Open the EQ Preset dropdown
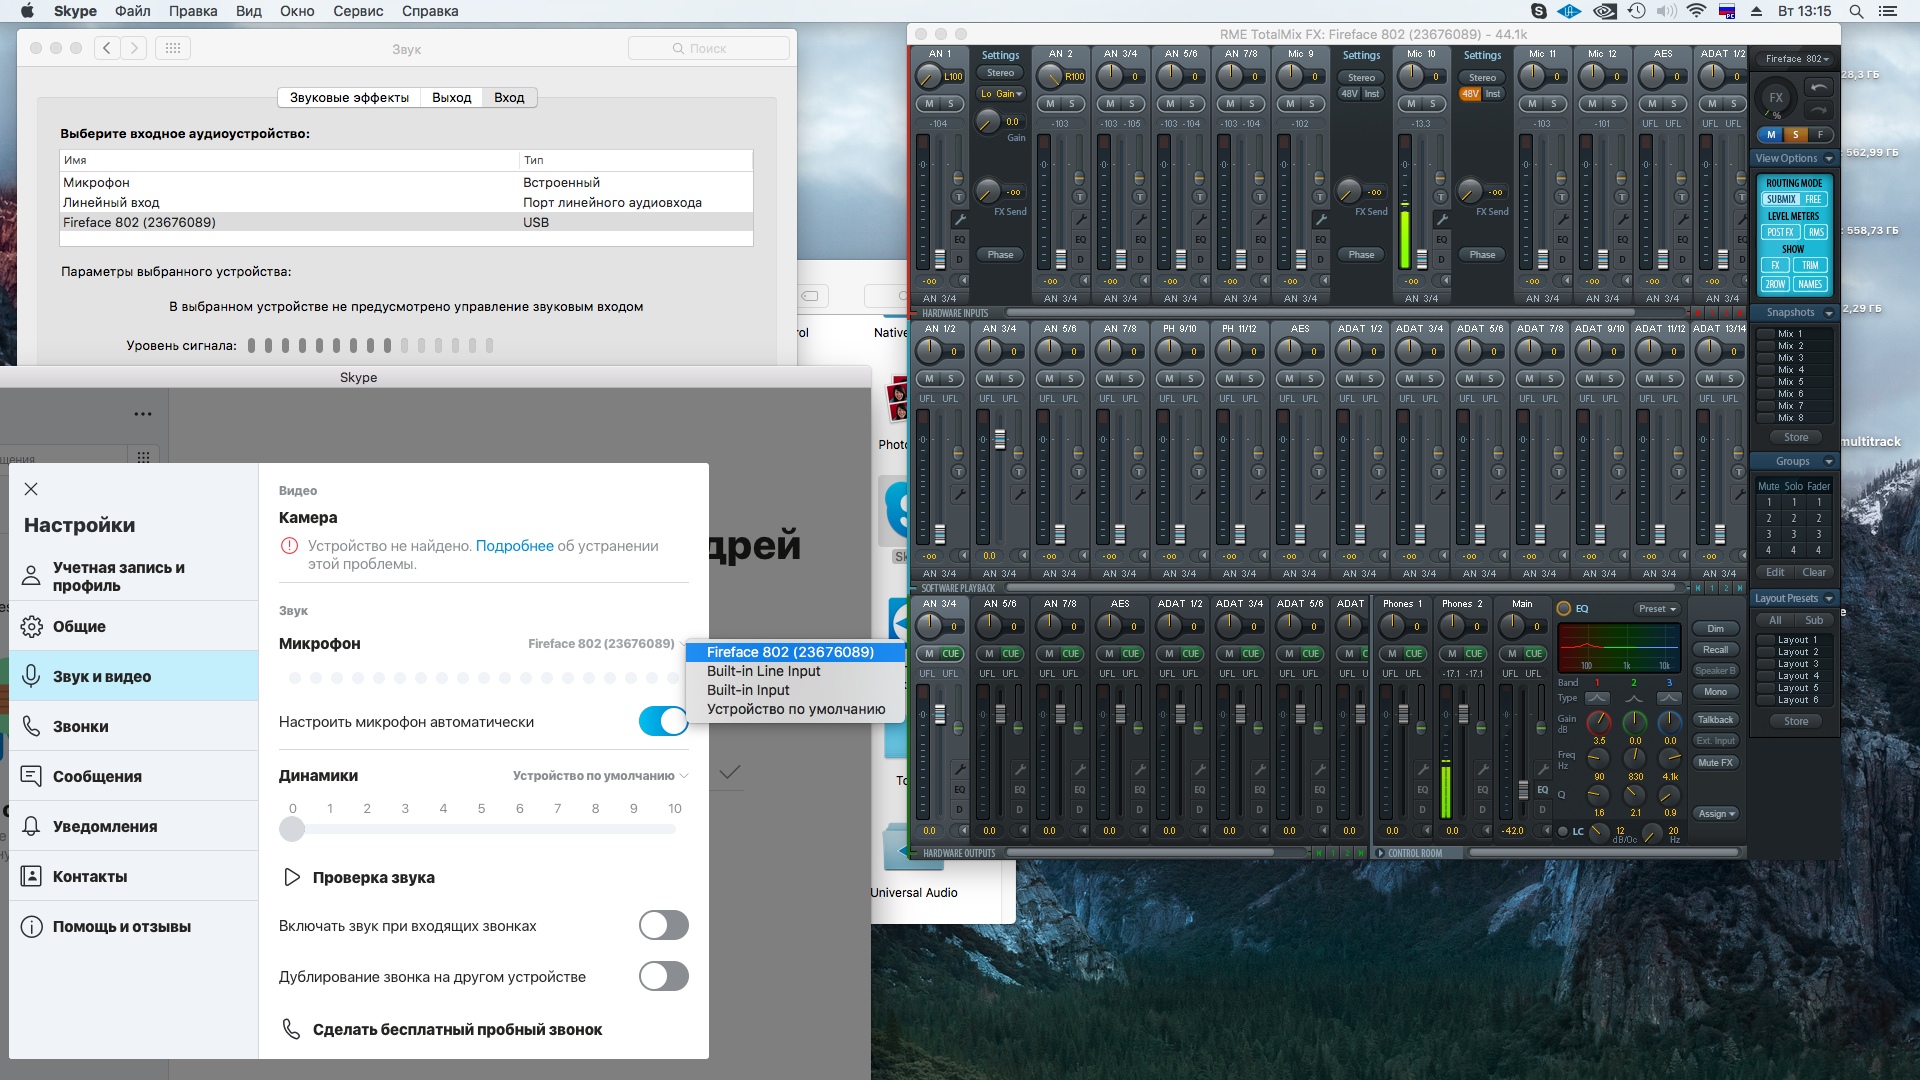Screen dimensions: 1920x1080 tap(1657, 608)
